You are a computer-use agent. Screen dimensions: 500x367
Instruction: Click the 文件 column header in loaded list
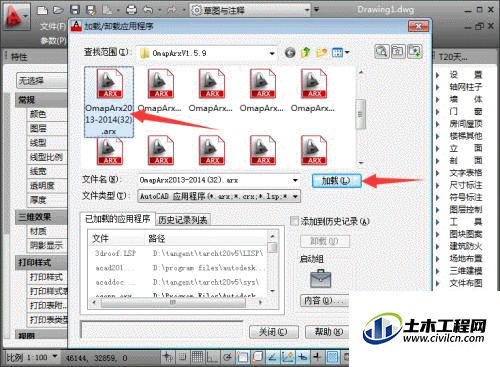118,238
